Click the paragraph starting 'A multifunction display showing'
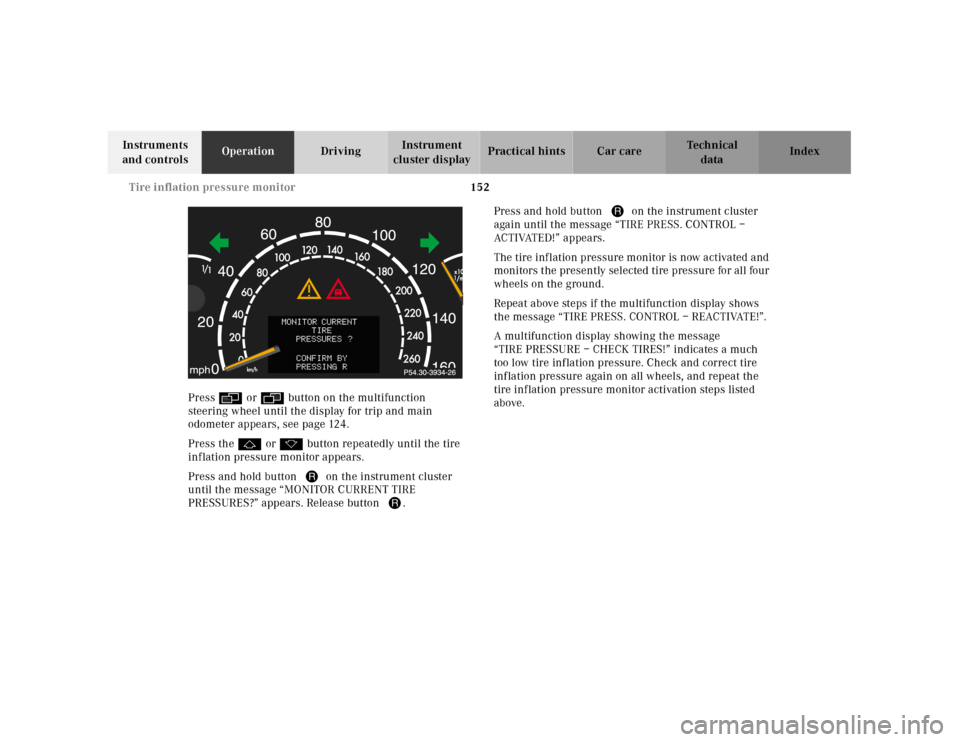Image resolution: width=960 pixels, height=742 pixels. (626, 370)
